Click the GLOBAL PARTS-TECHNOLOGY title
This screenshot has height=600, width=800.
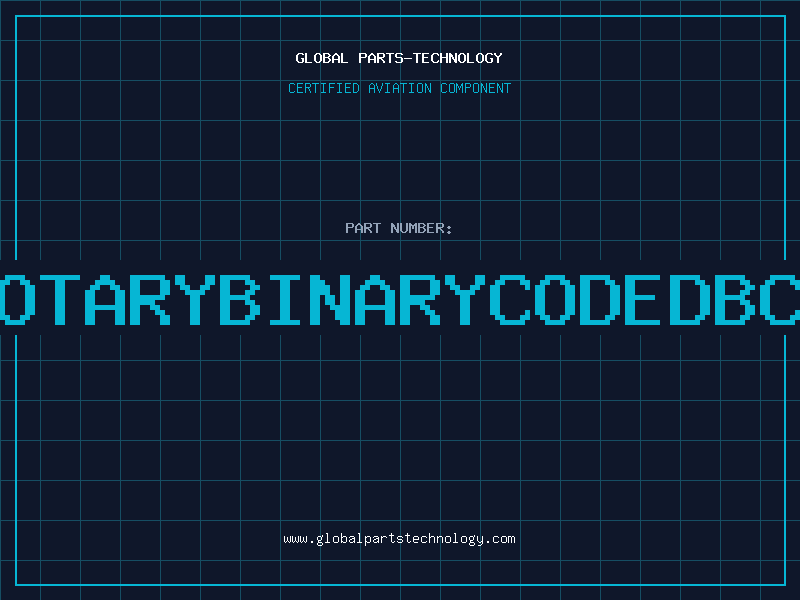[x=399, y=58]
